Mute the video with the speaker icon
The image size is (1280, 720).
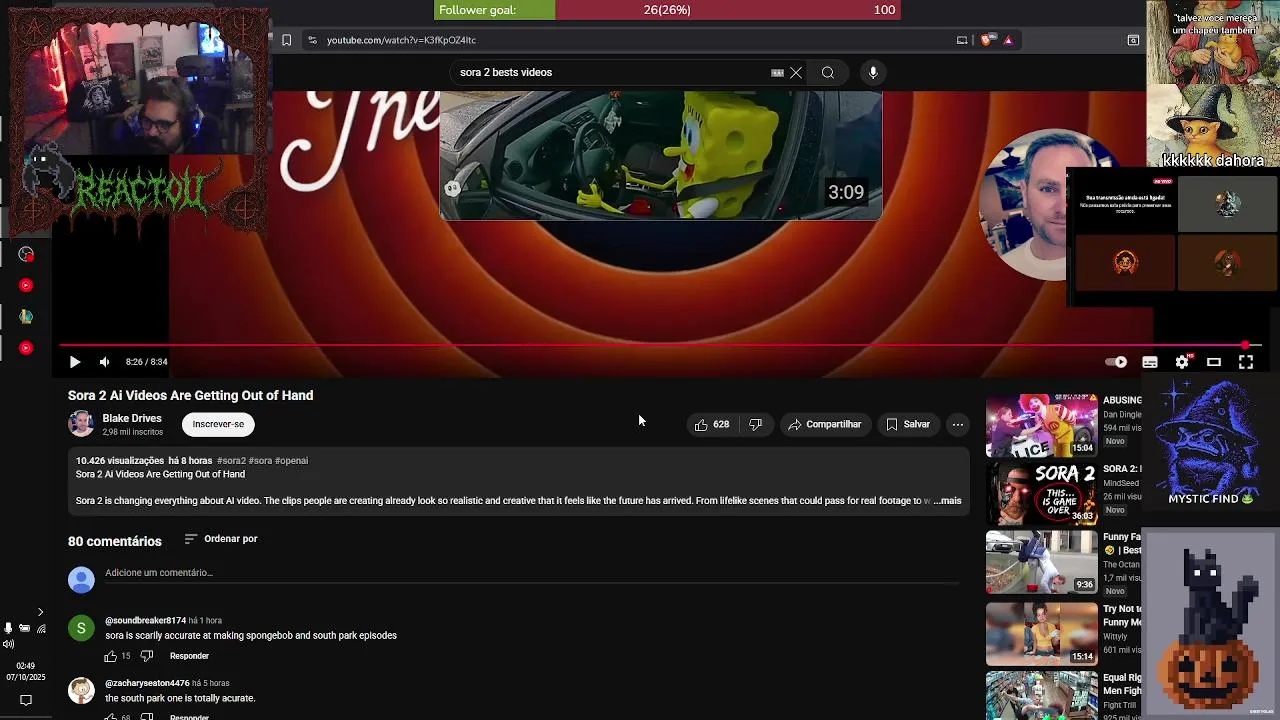(104, 362)
